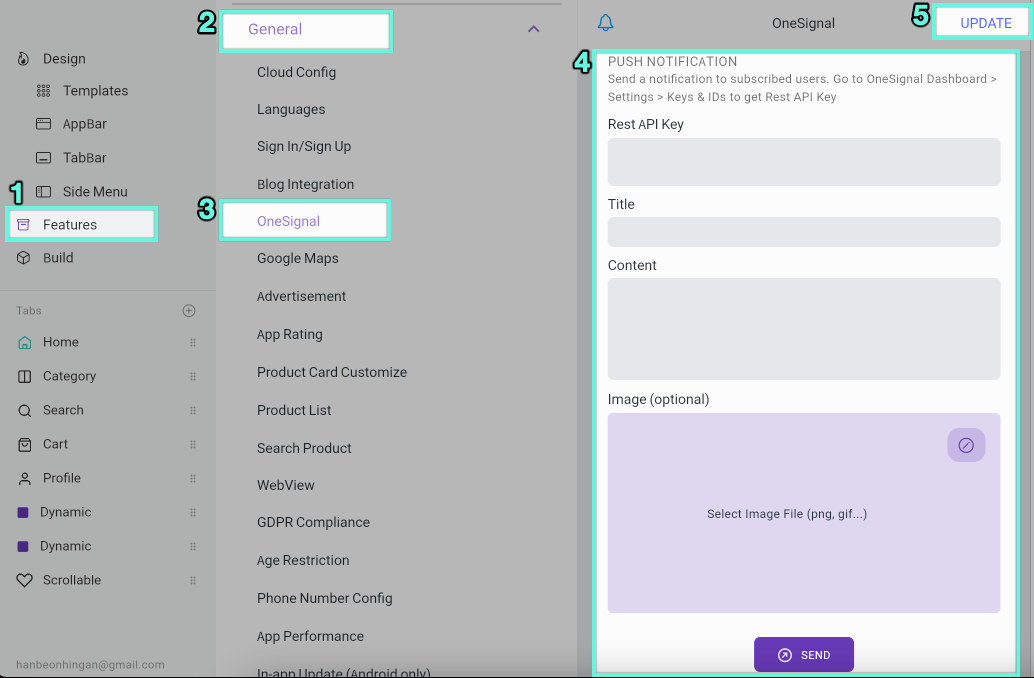Viewport: 1034px width, 678px height.
Task: Click the Category tab icon
Action: click(x=24, y=377)
